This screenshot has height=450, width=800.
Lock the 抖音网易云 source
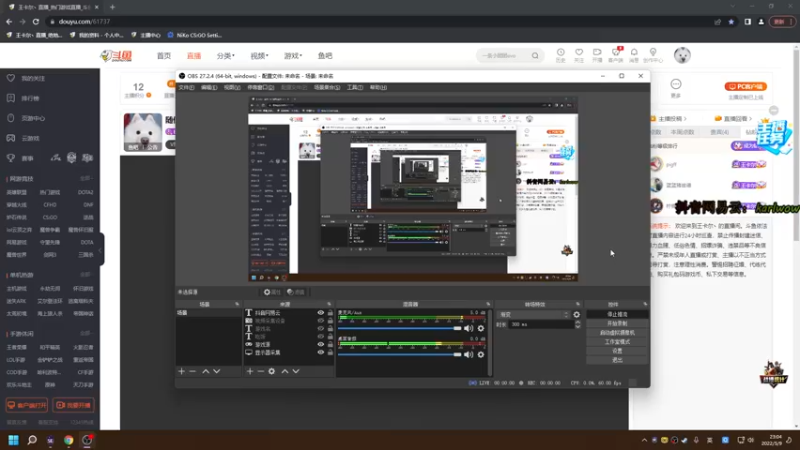coord(330,313)
